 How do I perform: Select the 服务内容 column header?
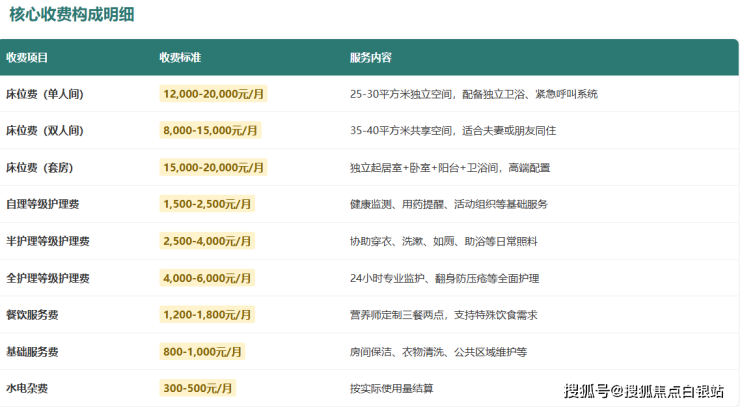(x=371, y=57)
